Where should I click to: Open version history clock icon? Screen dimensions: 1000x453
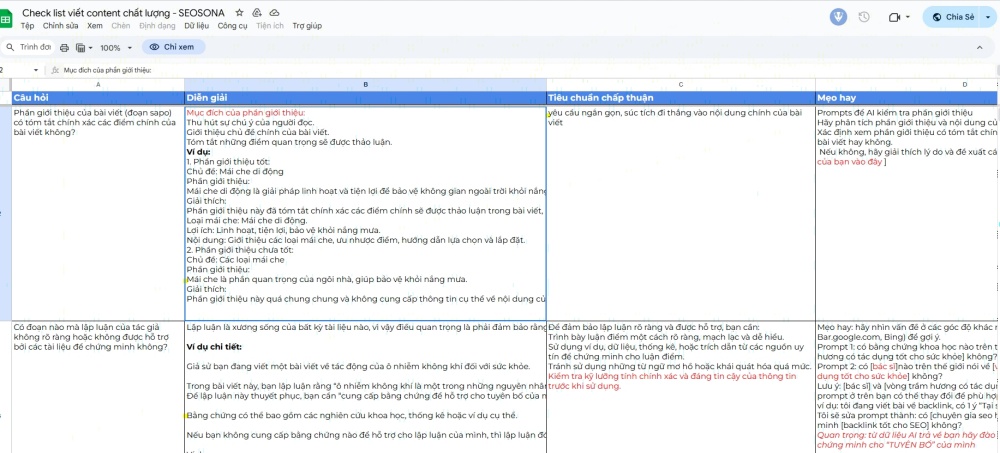click(863, 17)
